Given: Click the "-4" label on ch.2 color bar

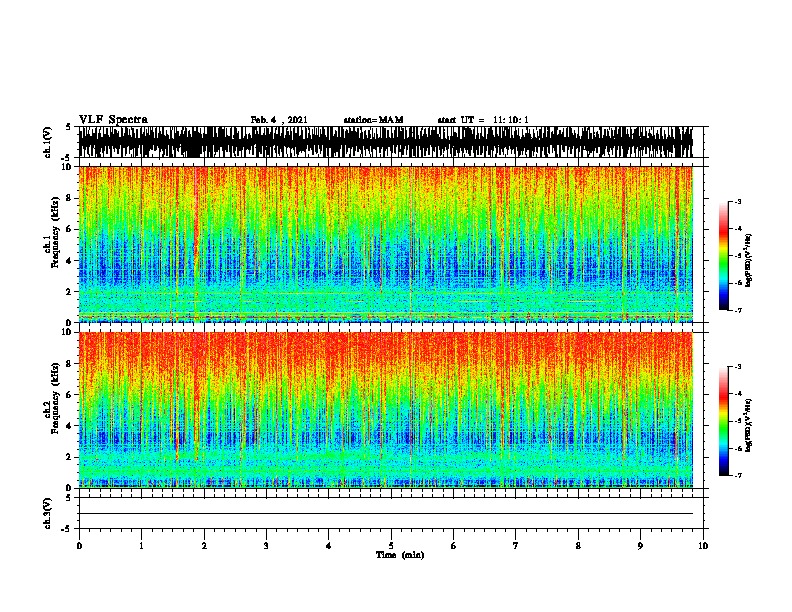Looking at the screenshot, I should tap(738, 394).
